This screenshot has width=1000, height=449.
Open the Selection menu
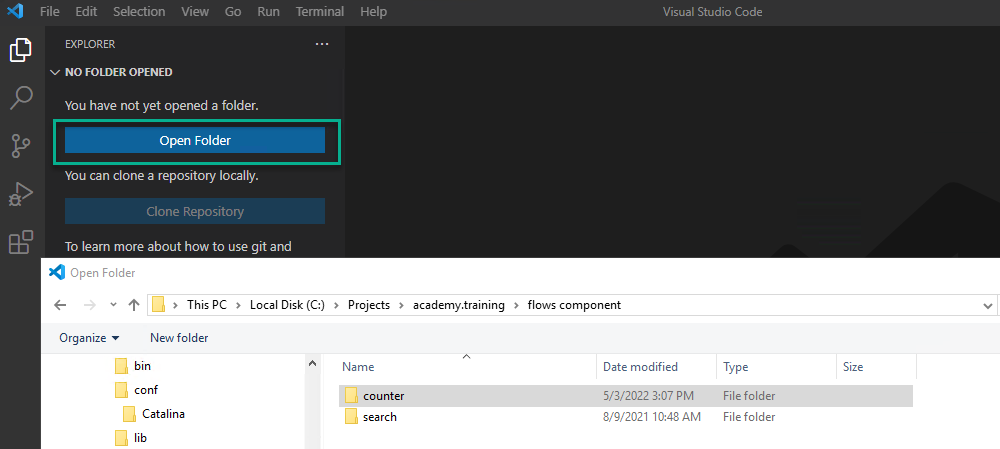click(139, 12)
